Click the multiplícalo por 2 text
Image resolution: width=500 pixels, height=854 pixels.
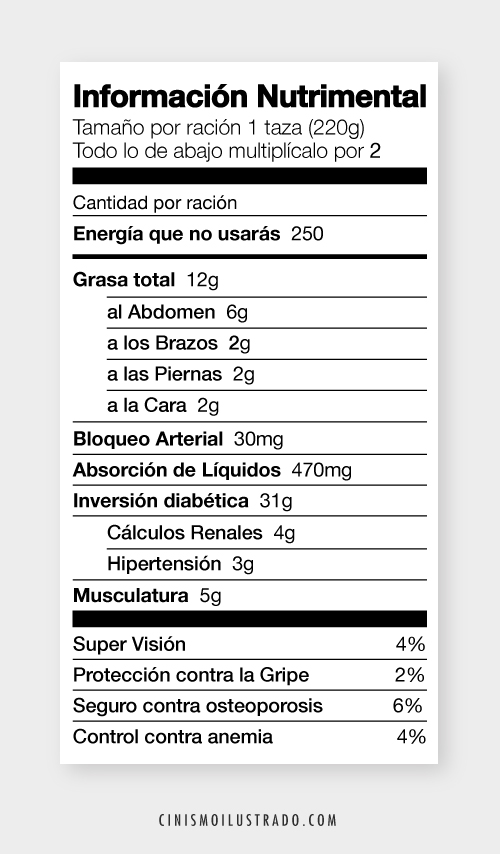304,151
